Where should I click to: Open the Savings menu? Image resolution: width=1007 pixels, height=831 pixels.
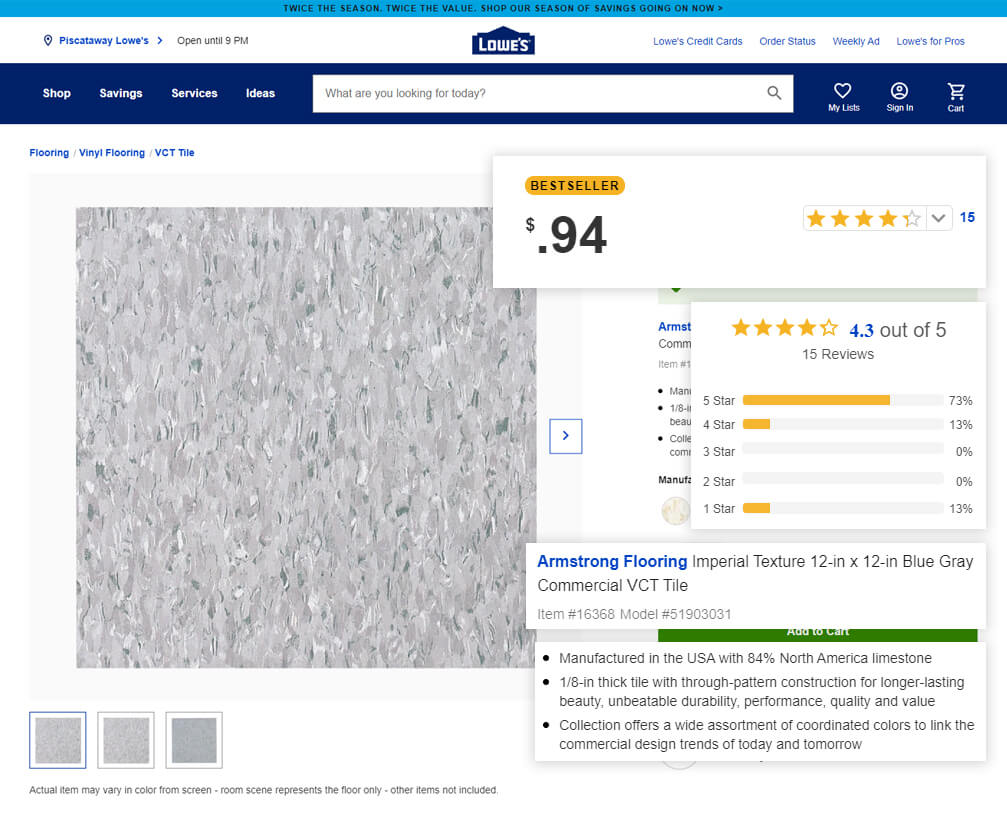[121, 93]
